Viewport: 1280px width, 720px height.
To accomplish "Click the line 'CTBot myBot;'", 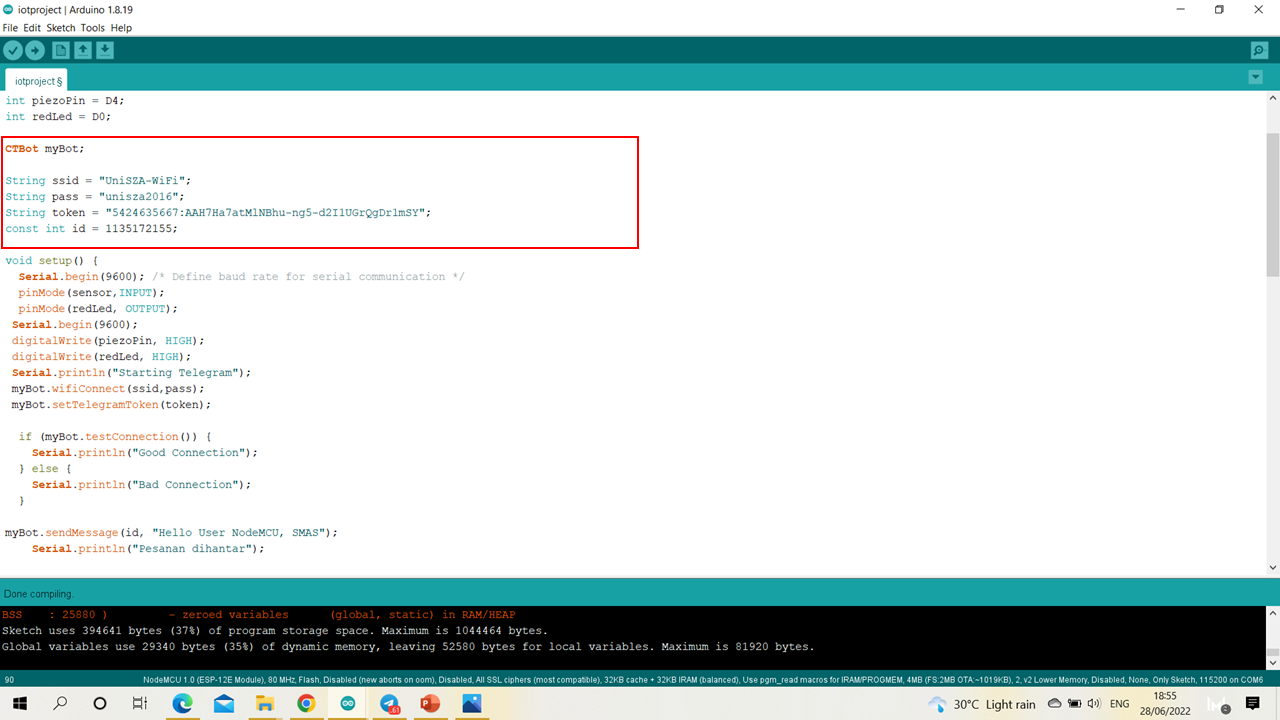I will pyautogui.click(x=45, y=149).
